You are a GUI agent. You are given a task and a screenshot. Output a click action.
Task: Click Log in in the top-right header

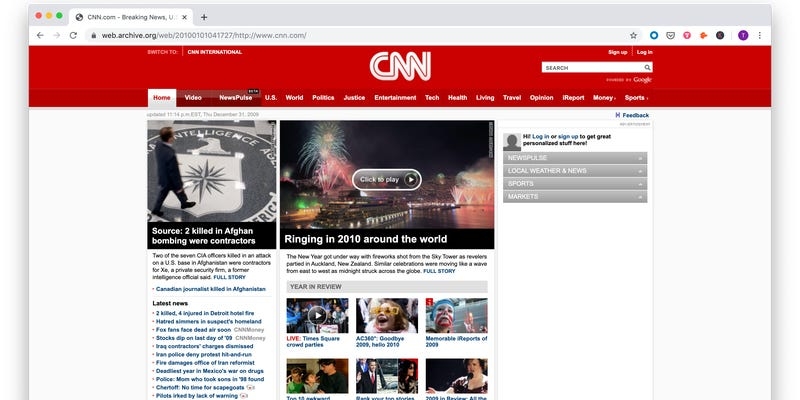[x=644, y=52]
